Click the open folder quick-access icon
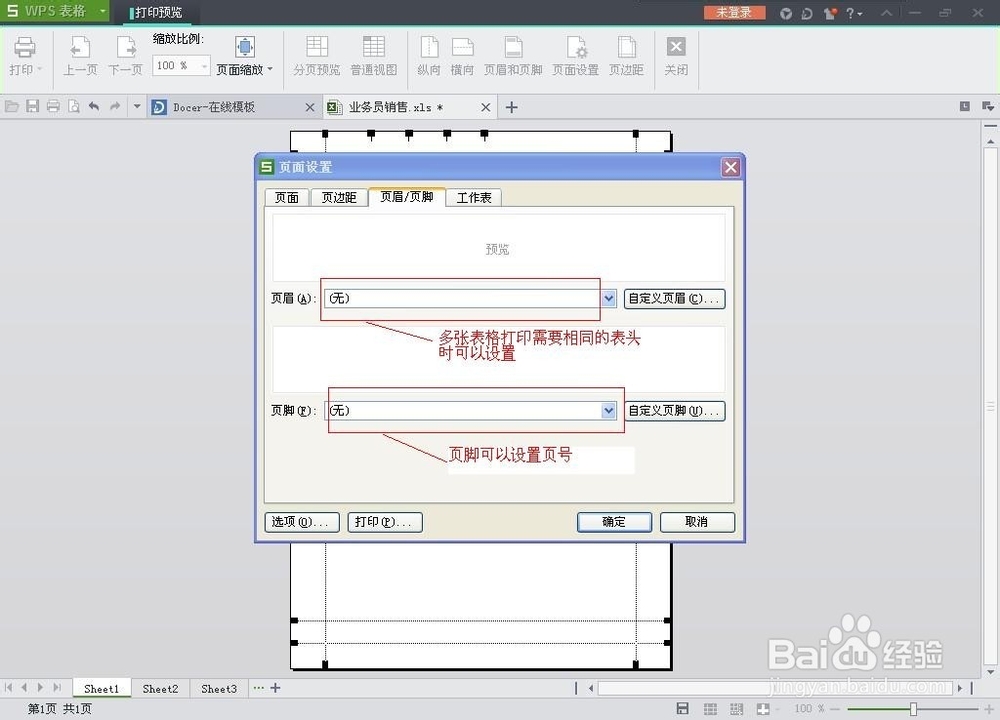This screenshot has width=1000, height=720. tap(11, 107)
